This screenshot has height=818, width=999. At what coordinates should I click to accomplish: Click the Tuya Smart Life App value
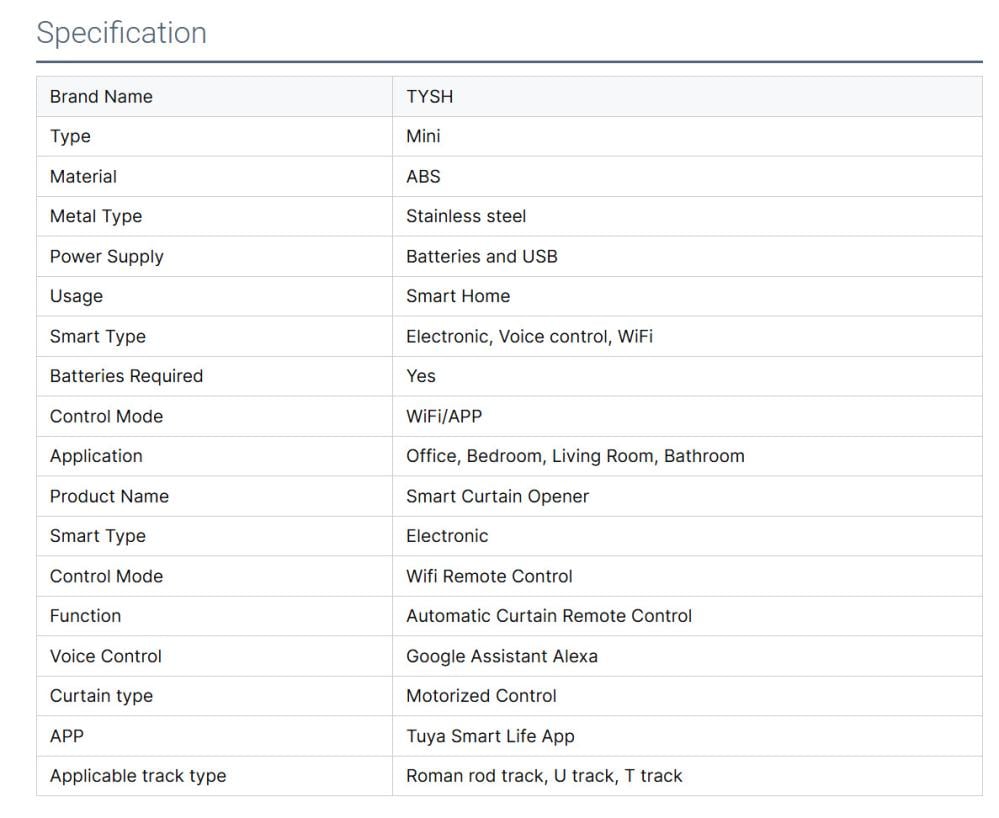(x=490, y=737)
